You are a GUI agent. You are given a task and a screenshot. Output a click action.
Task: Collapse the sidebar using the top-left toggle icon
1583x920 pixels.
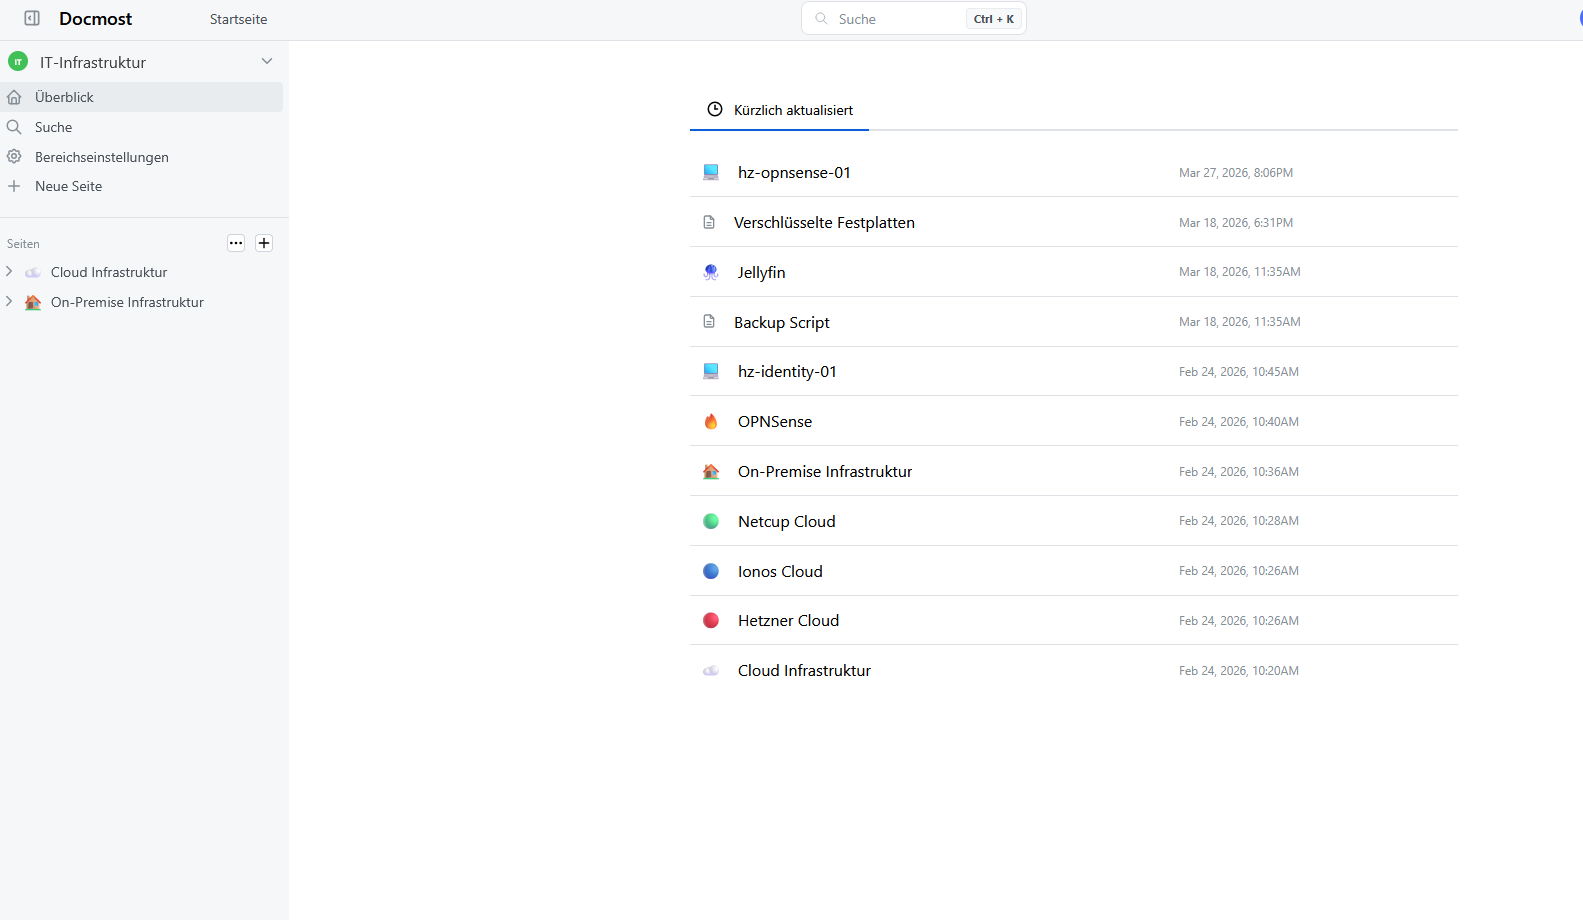(x=32, y=18)
